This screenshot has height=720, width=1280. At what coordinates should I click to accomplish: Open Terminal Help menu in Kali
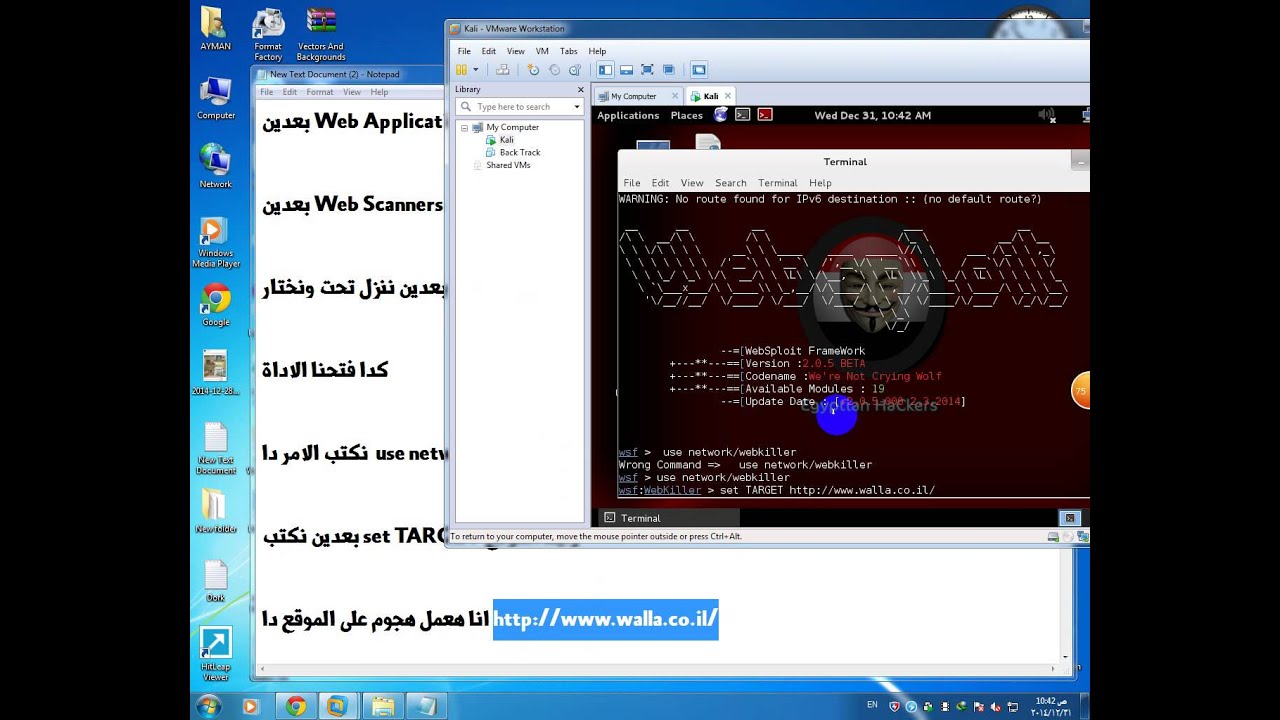pos(820,183)
